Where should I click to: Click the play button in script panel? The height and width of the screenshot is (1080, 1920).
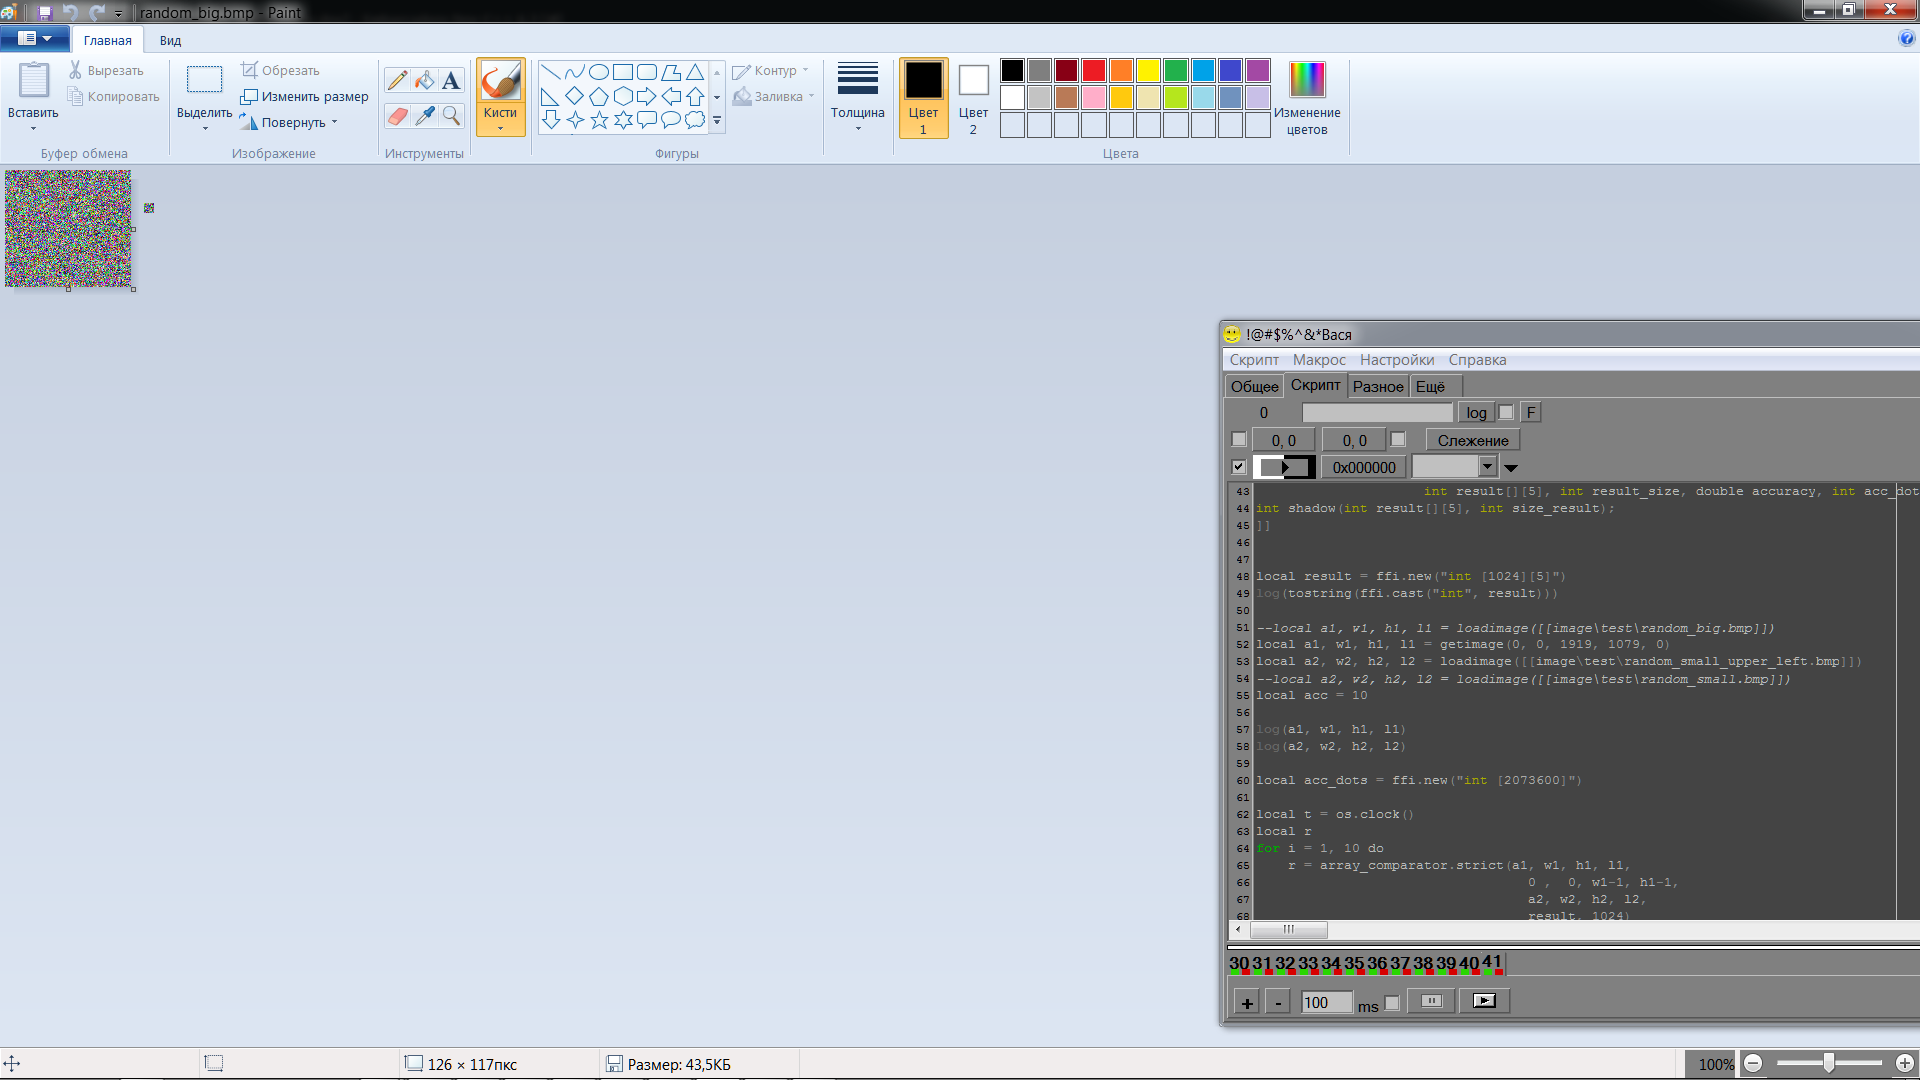pyautogui.click(x=1484, y=1001)
